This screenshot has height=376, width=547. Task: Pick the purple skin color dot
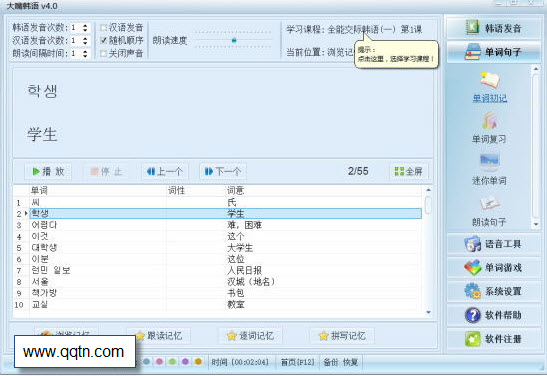tap(185, 362)
